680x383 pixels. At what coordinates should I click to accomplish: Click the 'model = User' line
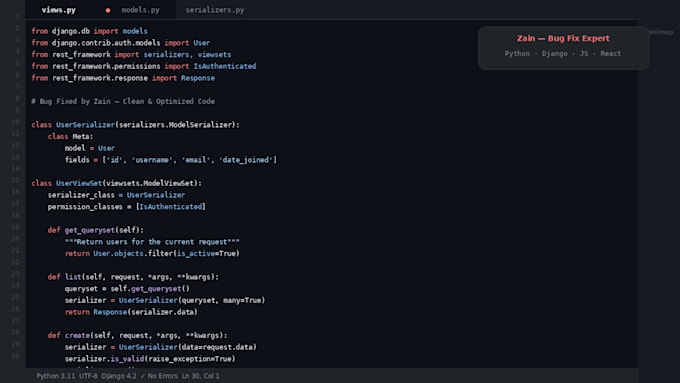(x=90, y=148)
